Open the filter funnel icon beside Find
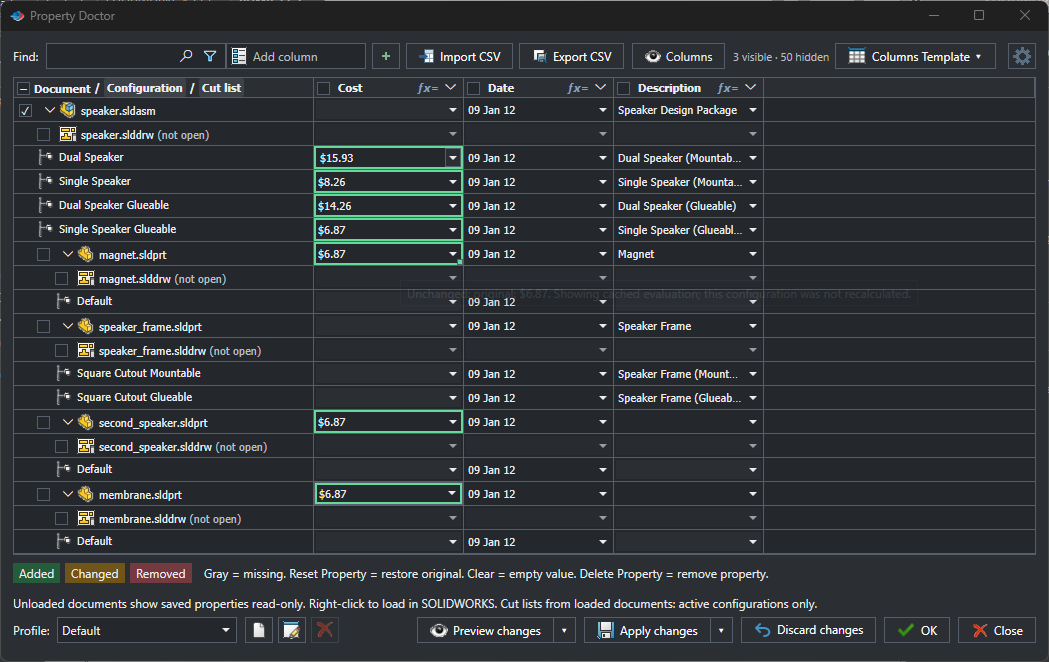 210,56
